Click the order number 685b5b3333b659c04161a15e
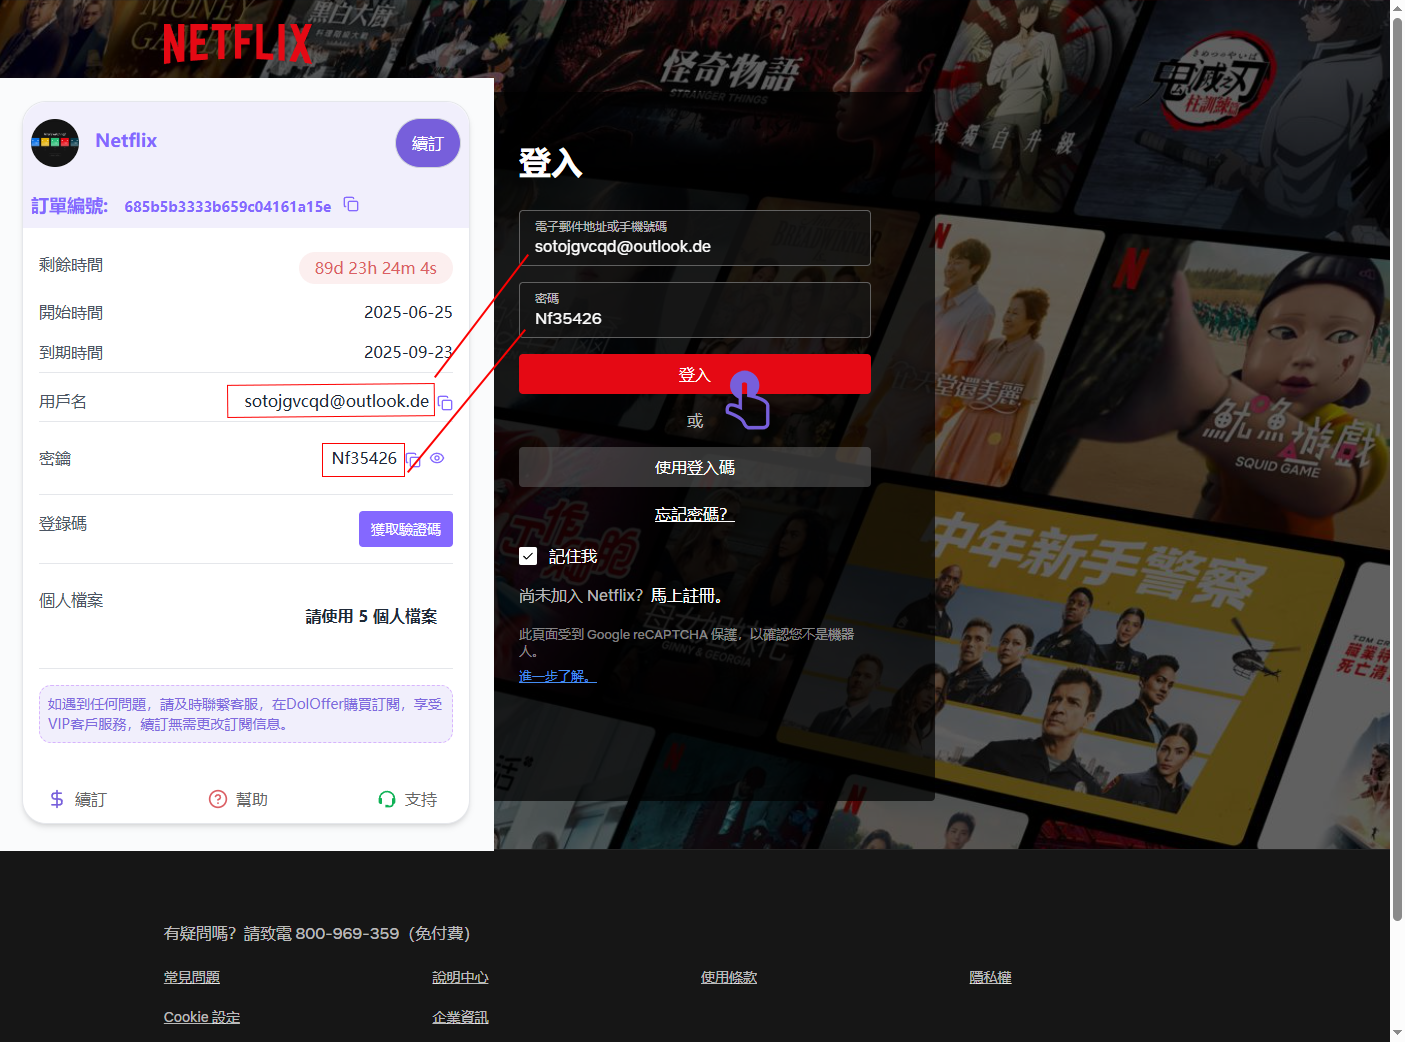Viewport: 1405px width, 1042px height. point(228,206)
